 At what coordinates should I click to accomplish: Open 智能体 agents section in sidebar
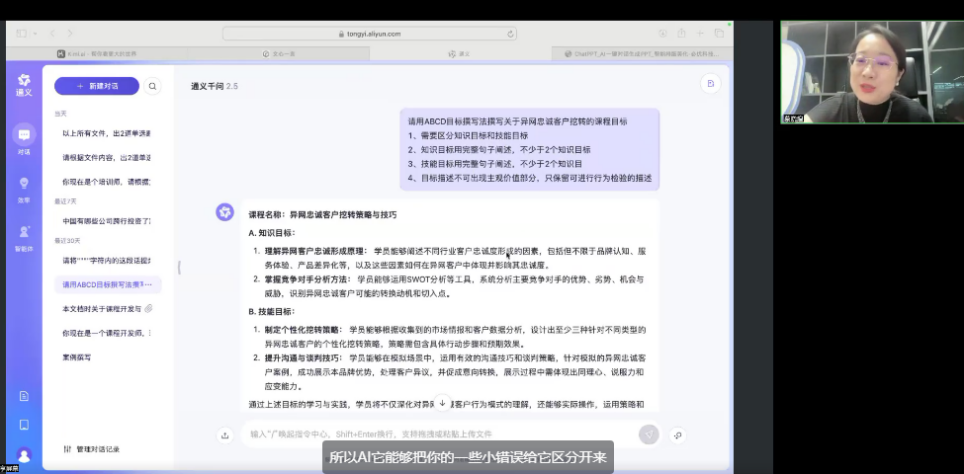24,237
